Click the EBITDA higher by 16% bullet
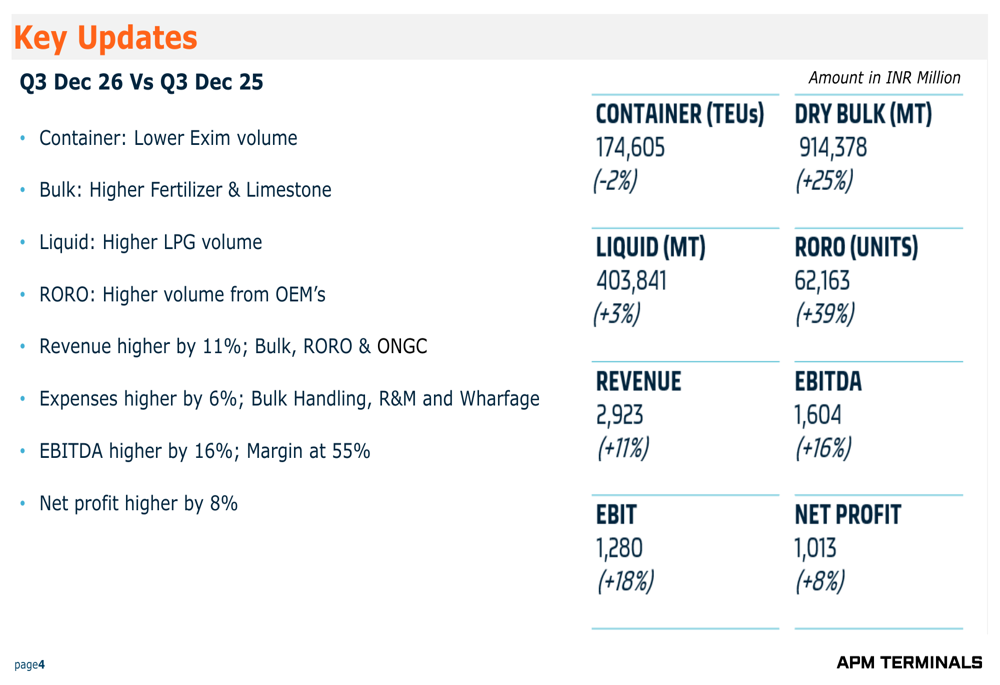 204,451
